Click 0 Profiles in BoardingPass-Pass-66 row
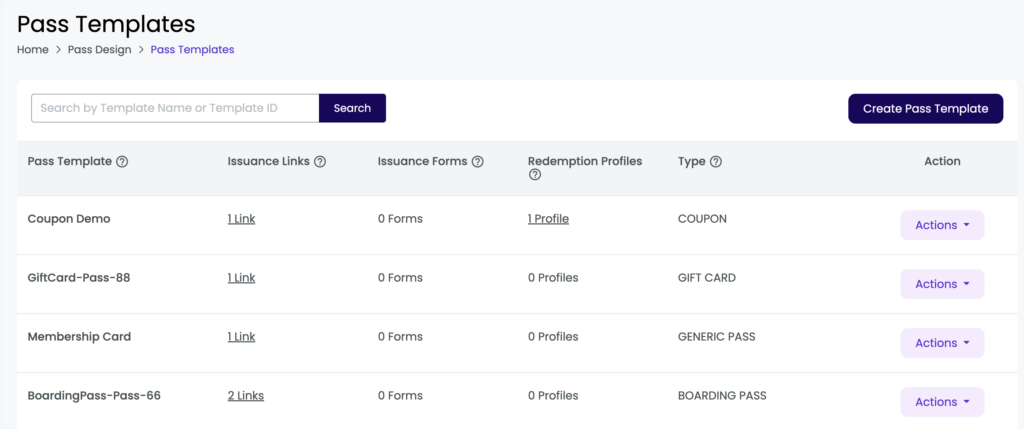The width and height of the screenshot is (1024, 429). (553, 396)
